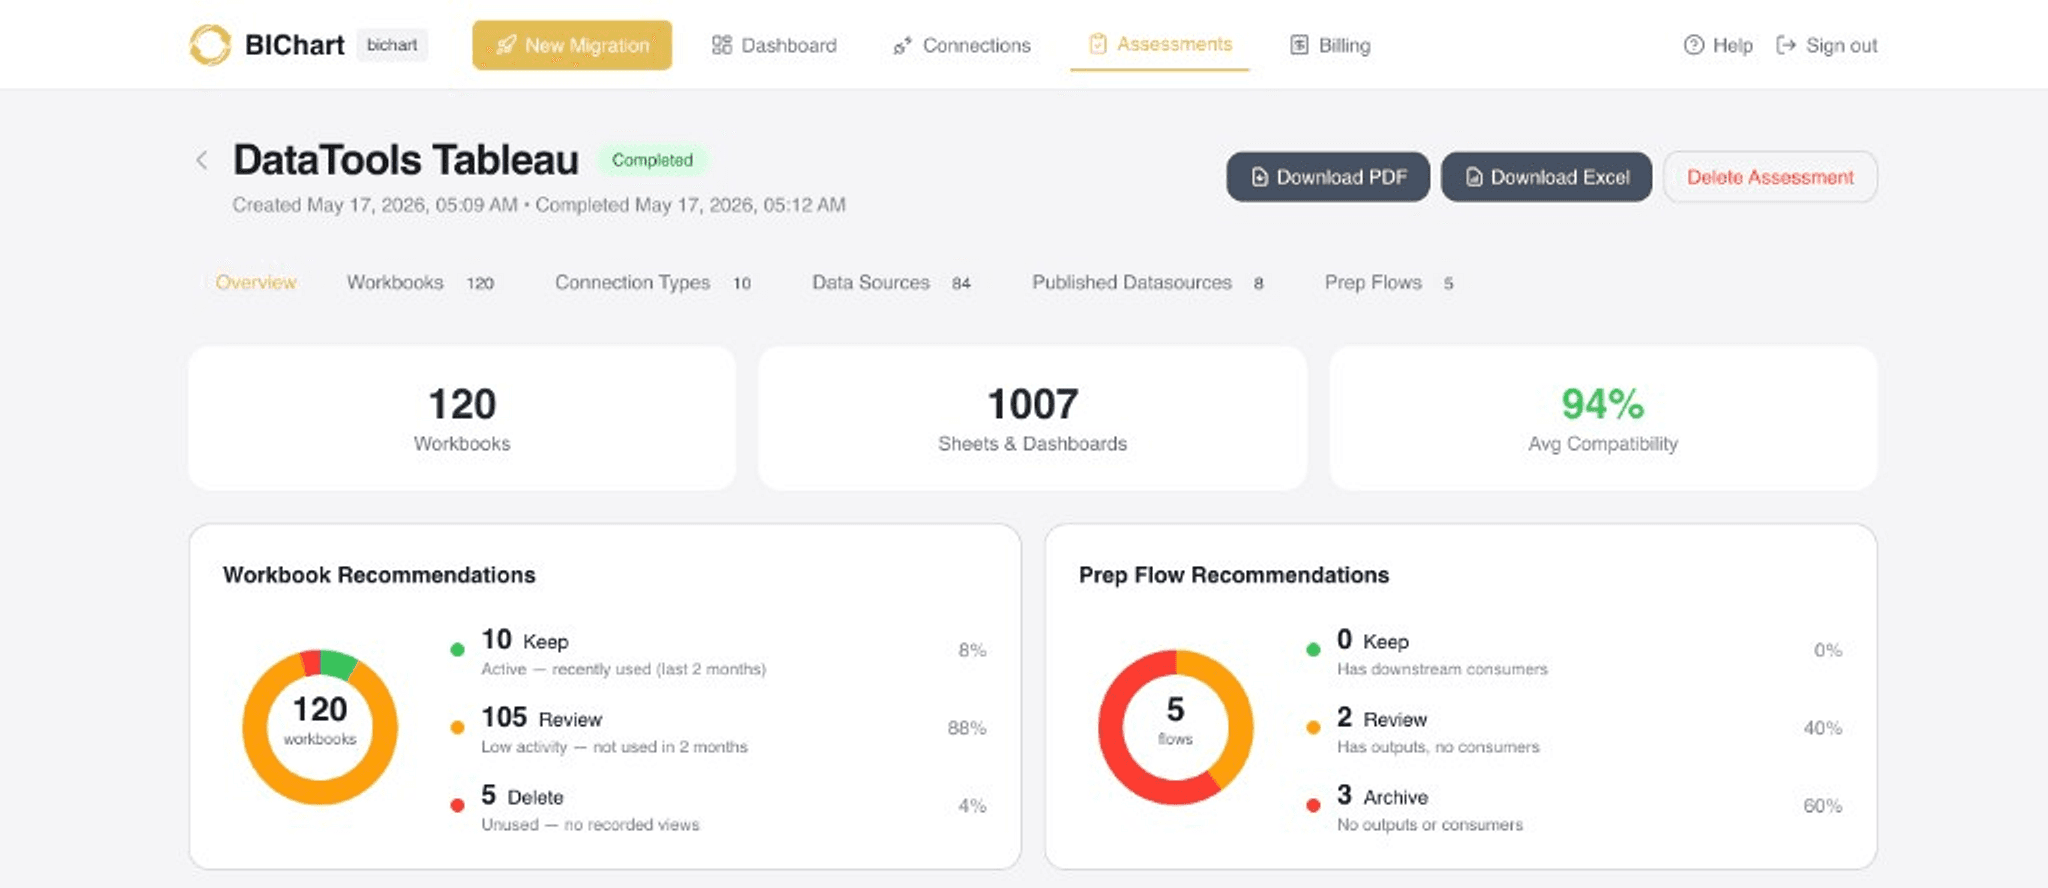Click the 1007 Sheets & Dashboards card

(x=1032, y=418)
